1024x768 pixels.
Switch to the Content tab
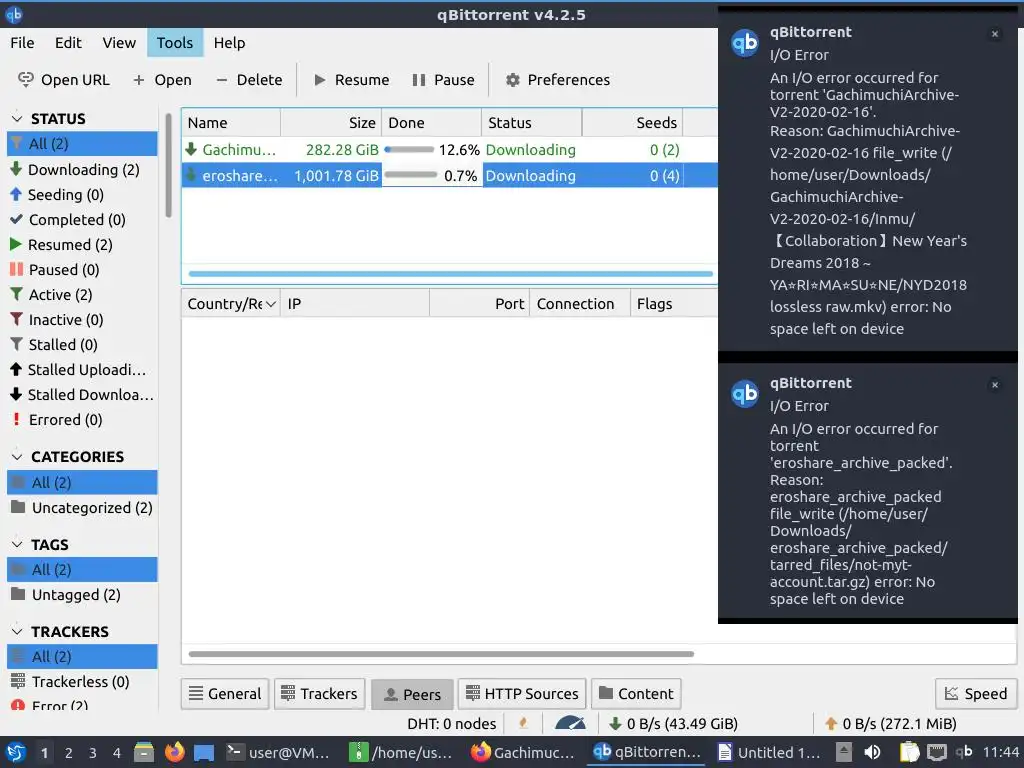point(636,694)
